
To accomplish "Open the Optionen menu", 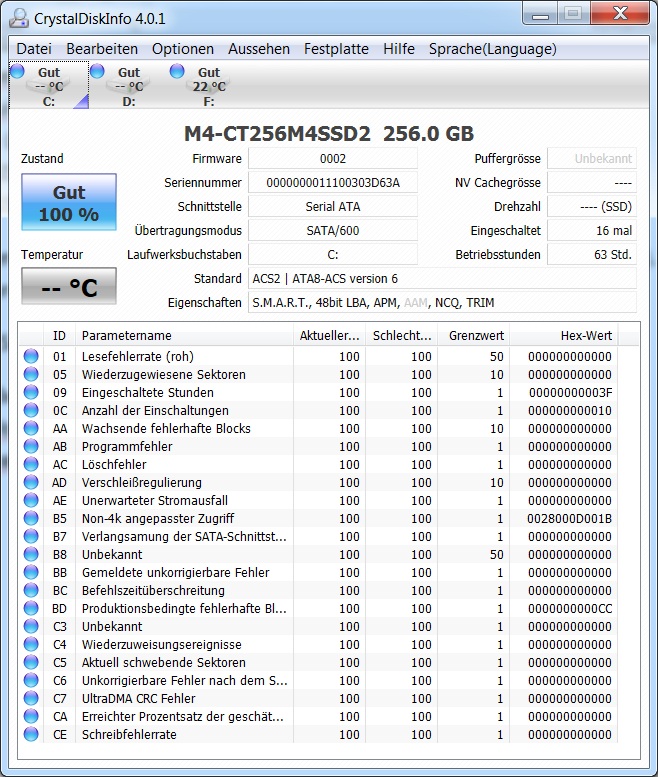I will coord(183,49).
